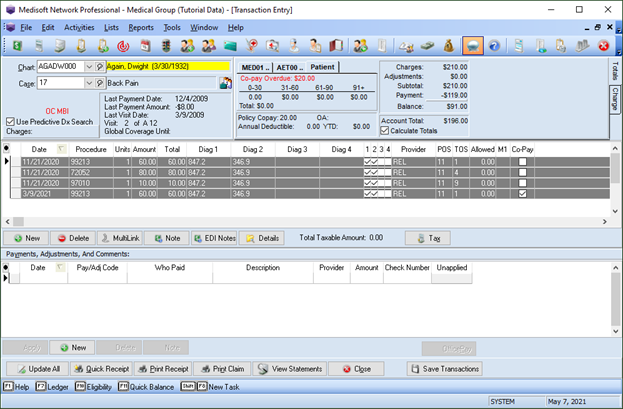623x409 pixels.
Task: Click the red spiral swirl toolbar icon
Action: pos(124,46)
